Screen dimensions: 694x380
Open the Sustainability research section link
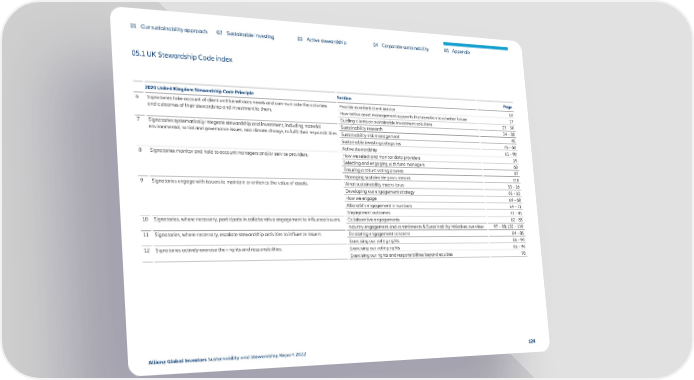click(x=362, y=128)
